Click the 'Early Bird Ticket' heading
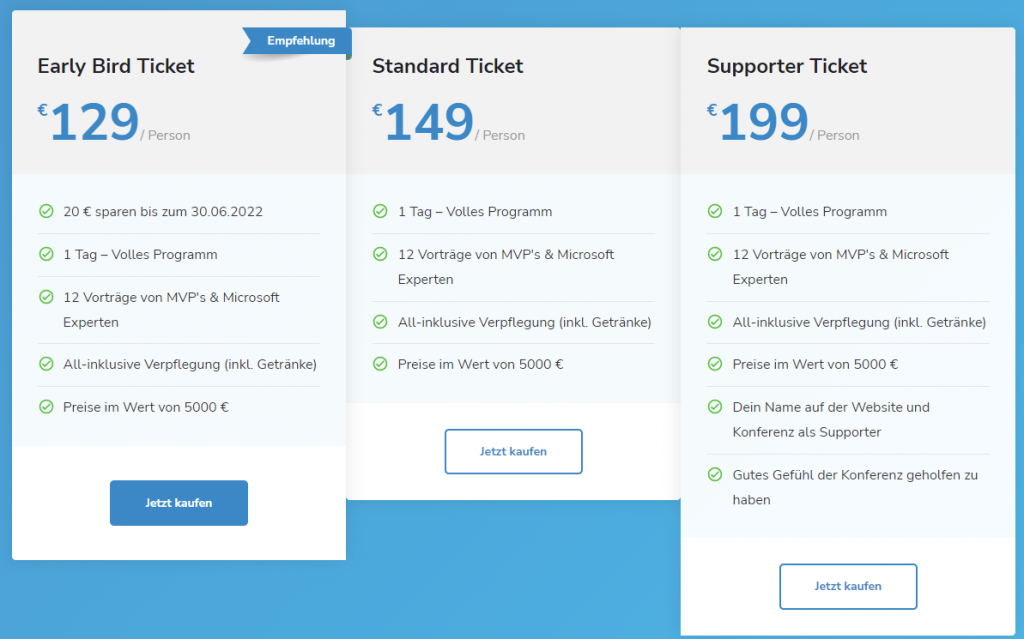This screenshot has width=1024, height=639. coord(116,66)
